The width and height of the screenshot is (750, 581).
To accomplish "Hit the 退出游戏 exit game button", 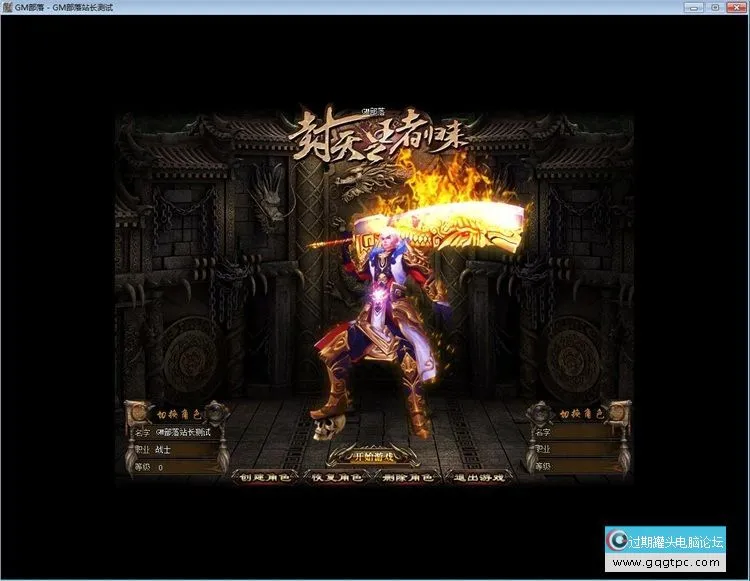I will pyautogui.click(x=478, y=477).
